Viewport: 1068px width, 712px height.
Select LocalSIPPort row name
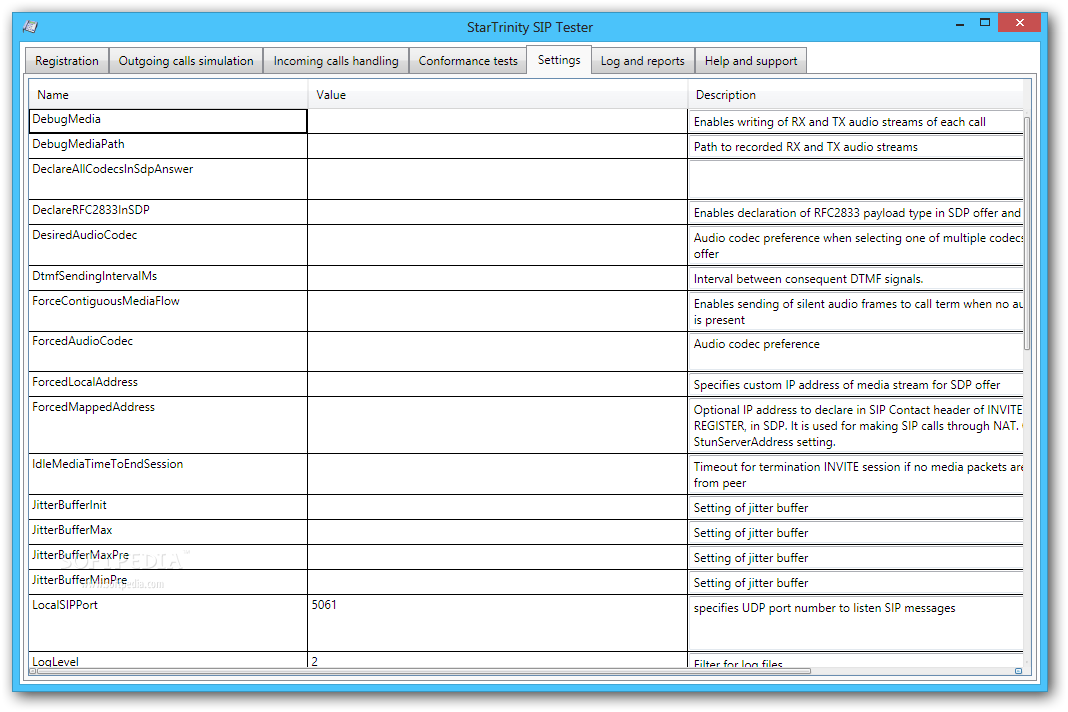[168, 623]
